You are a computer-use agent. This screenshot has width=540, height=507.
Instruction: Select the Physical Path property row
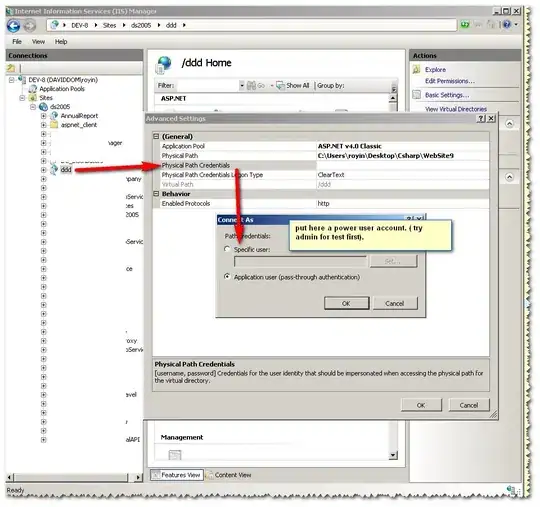(321, 156)
